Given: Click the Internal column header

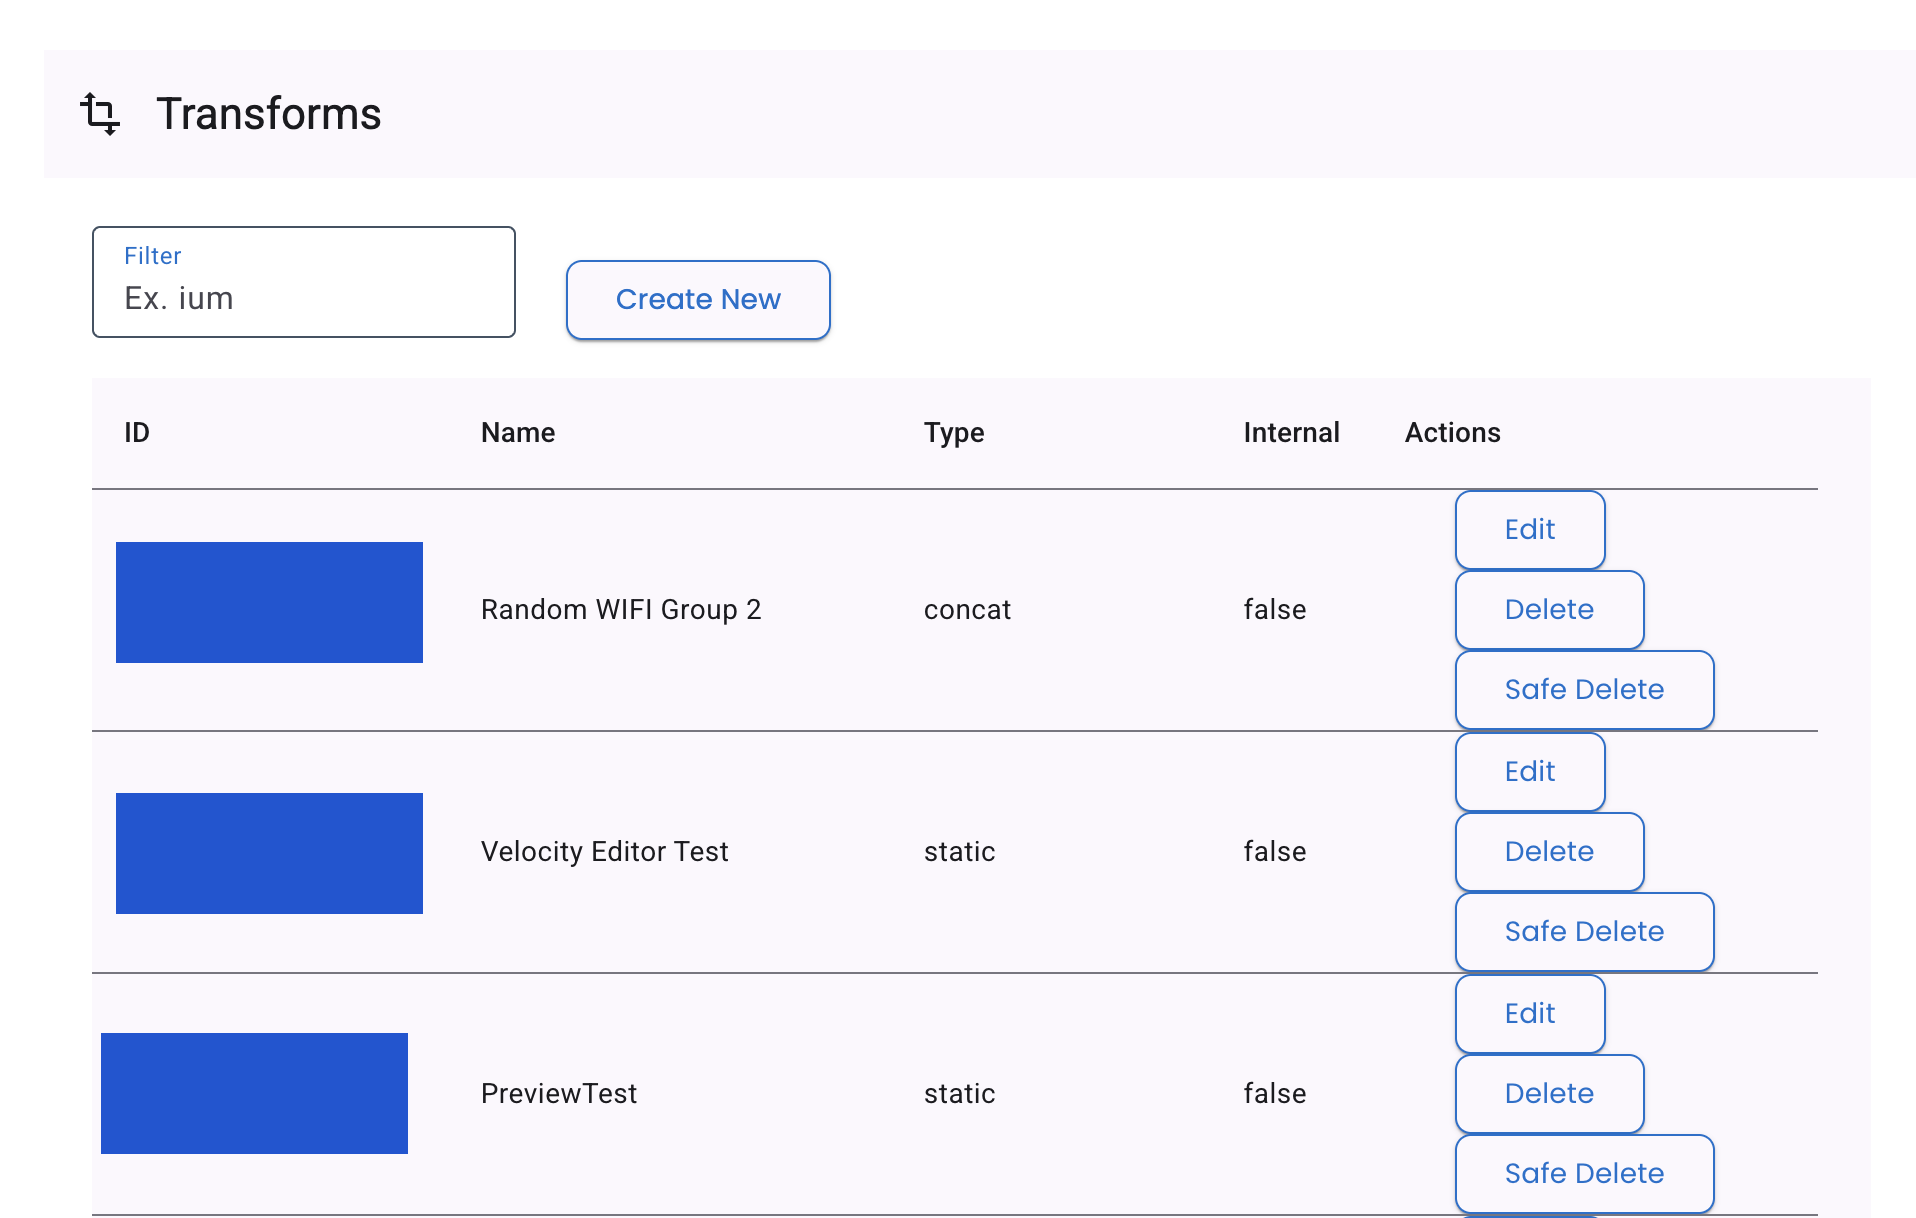Looking at the screenshot, I should tap(1291, 432).
